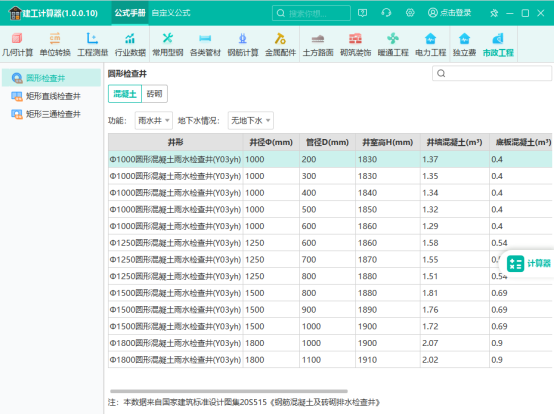The height and width of the screenshot is (414, 554).
Task: Open the floating 计算器 calculator widget
Action: pyautogui.click(x=528, y=264)
